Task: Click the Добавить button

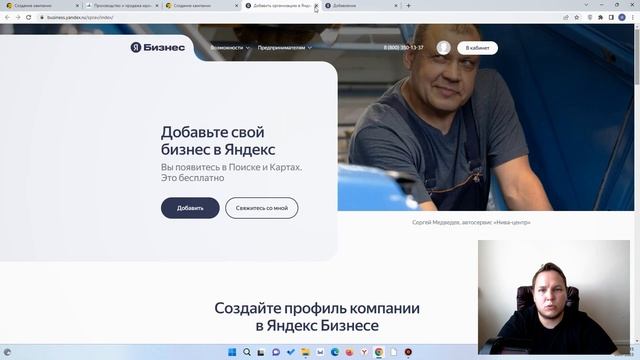Action: 190,208
